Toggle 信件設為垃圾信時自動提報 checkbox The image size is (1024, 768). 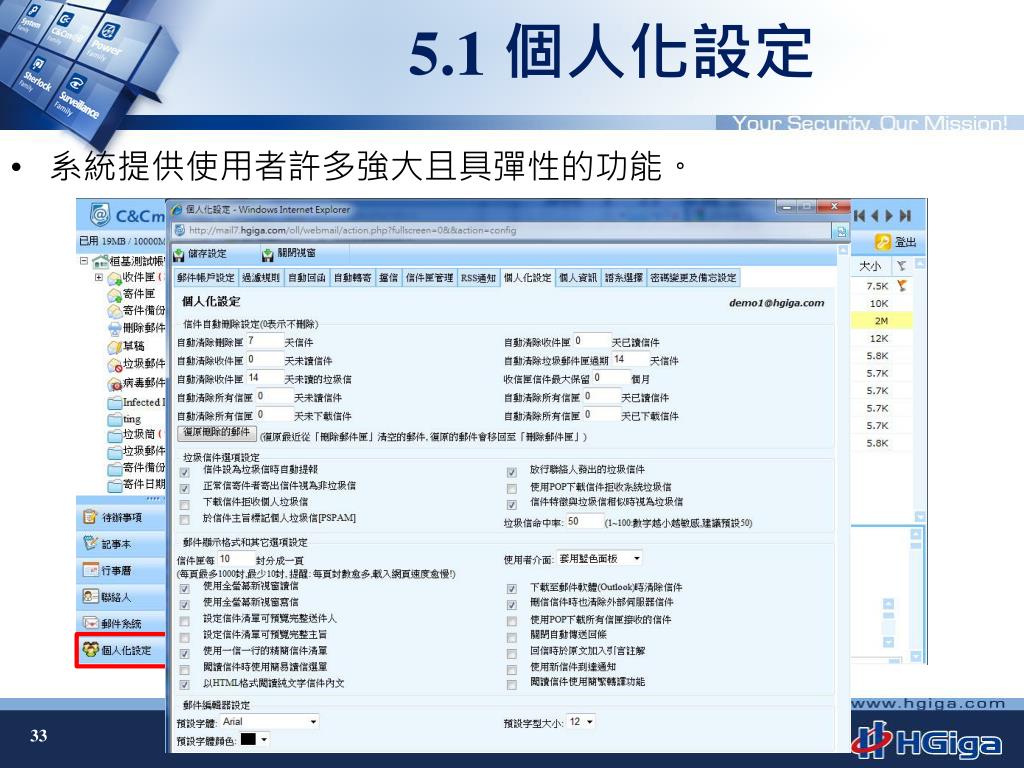[185, 472]
